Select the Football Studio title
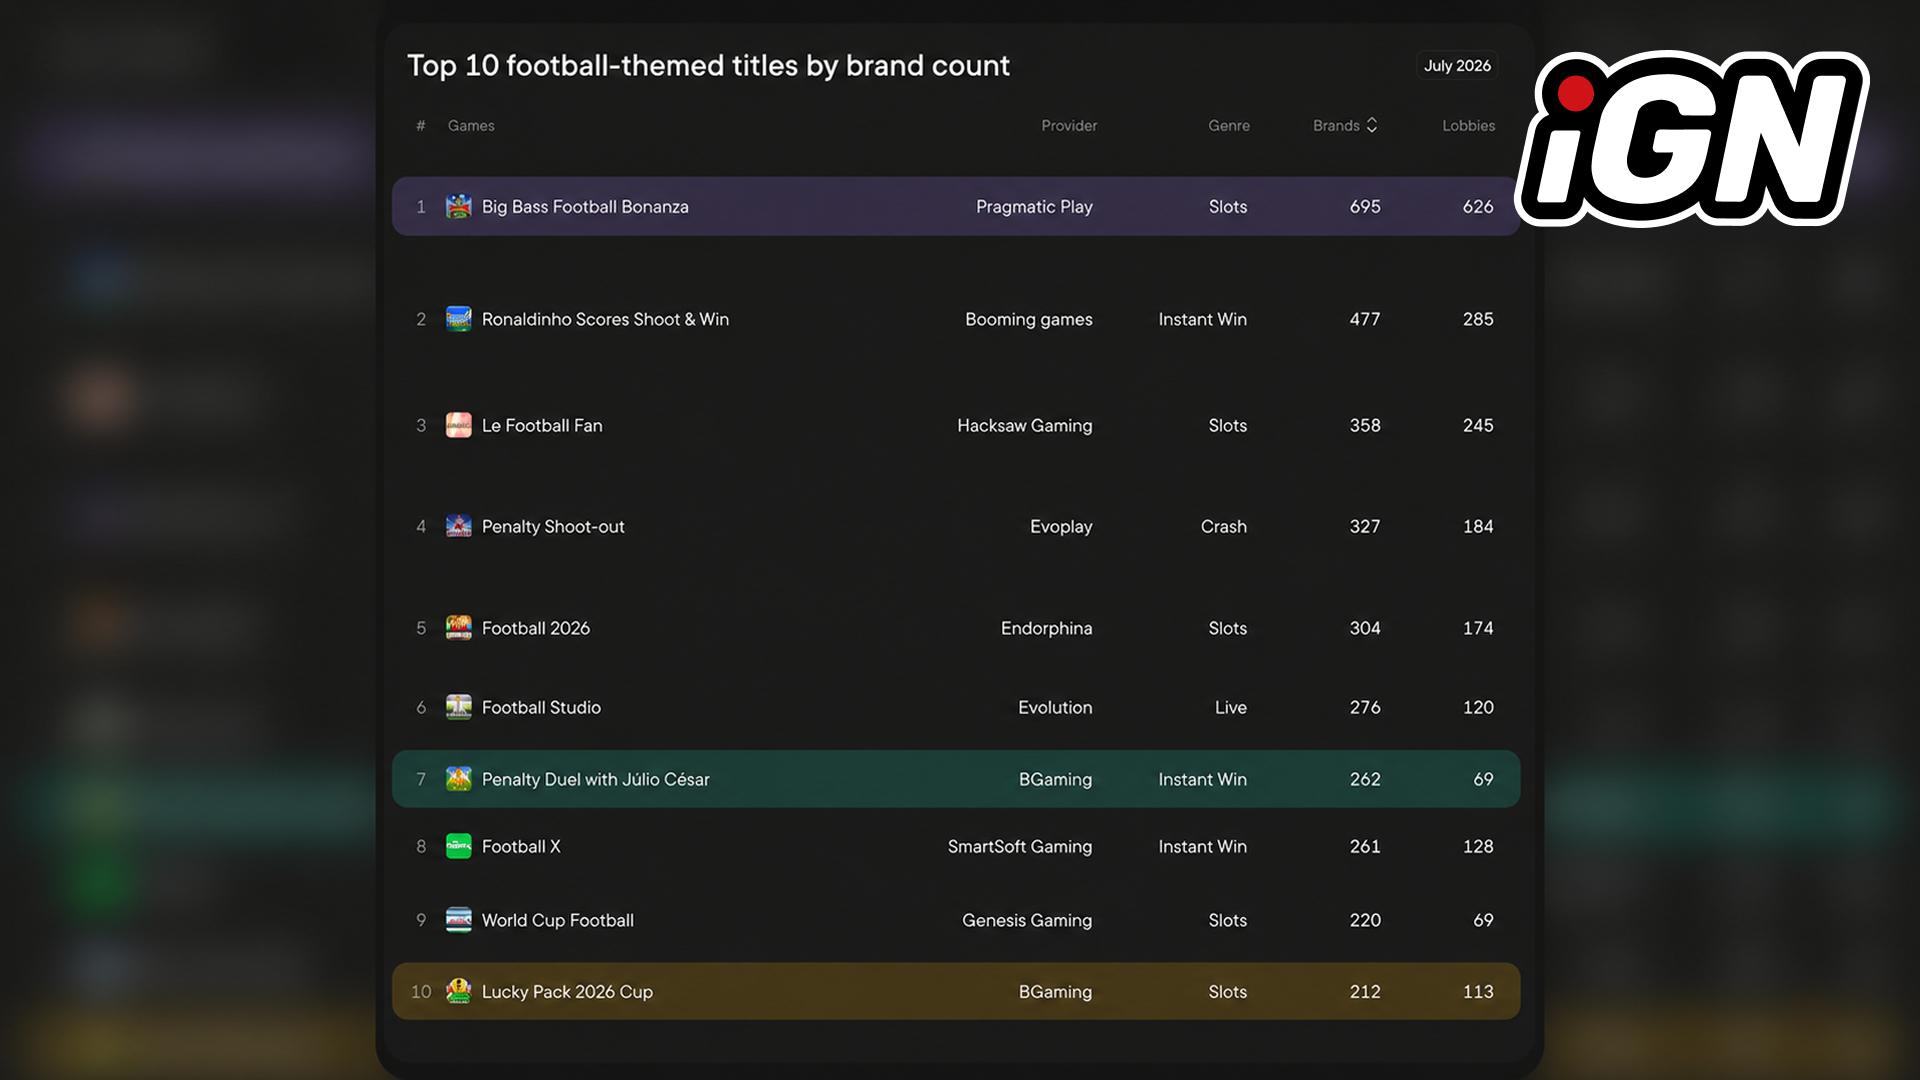 point(541,707)
